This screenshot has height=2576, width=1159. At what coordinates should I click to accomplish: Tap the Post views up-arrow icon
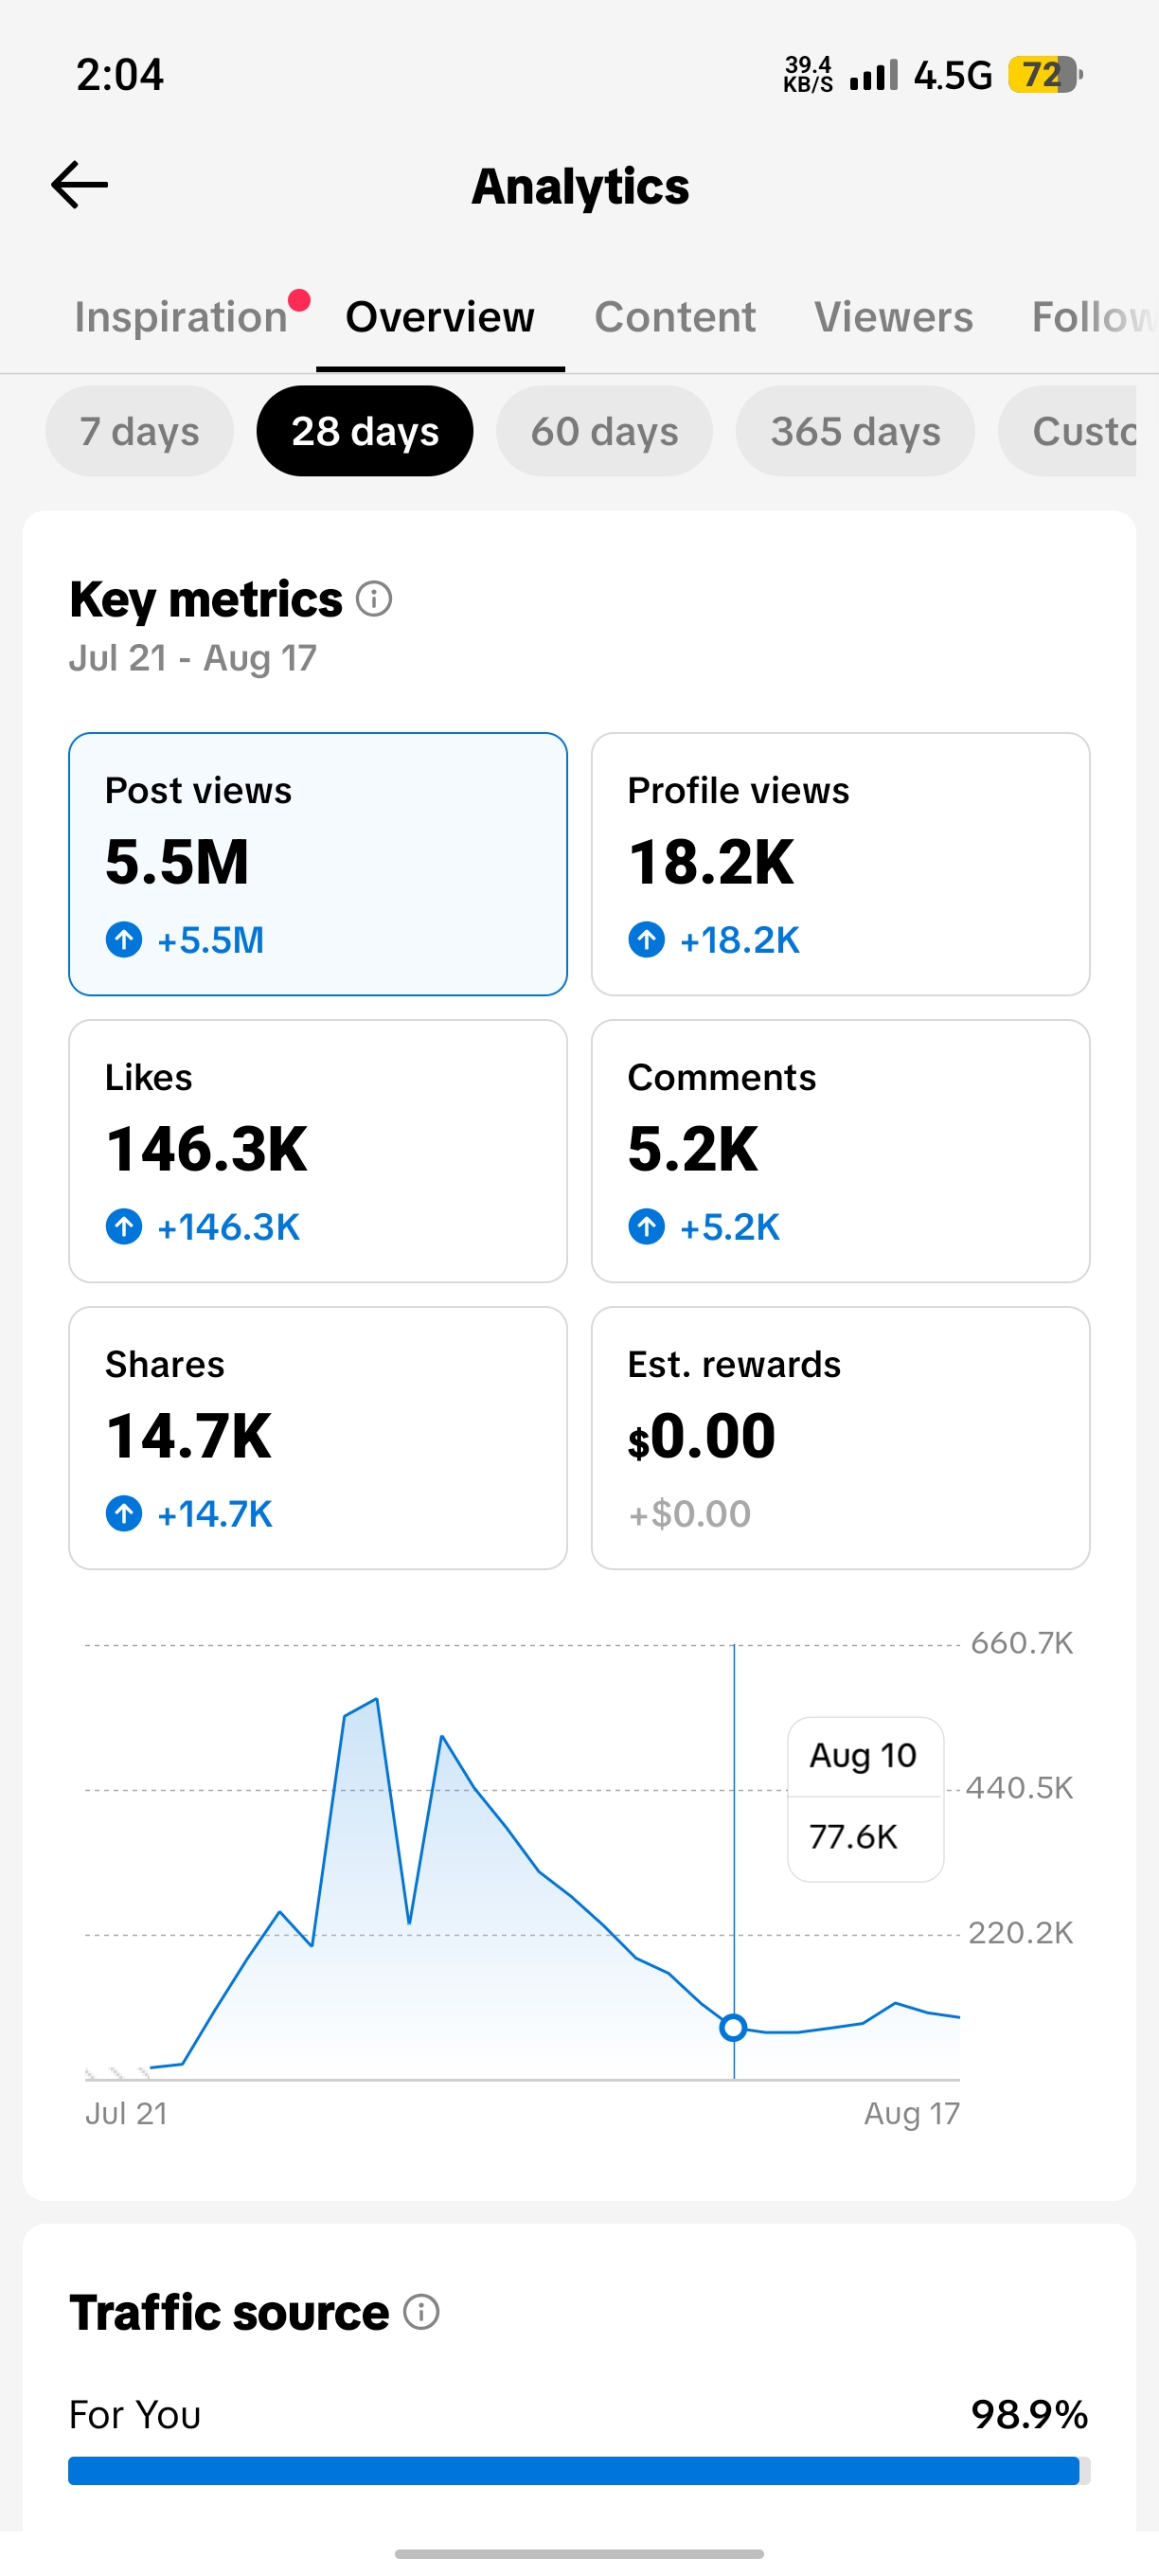coord(124,940)
